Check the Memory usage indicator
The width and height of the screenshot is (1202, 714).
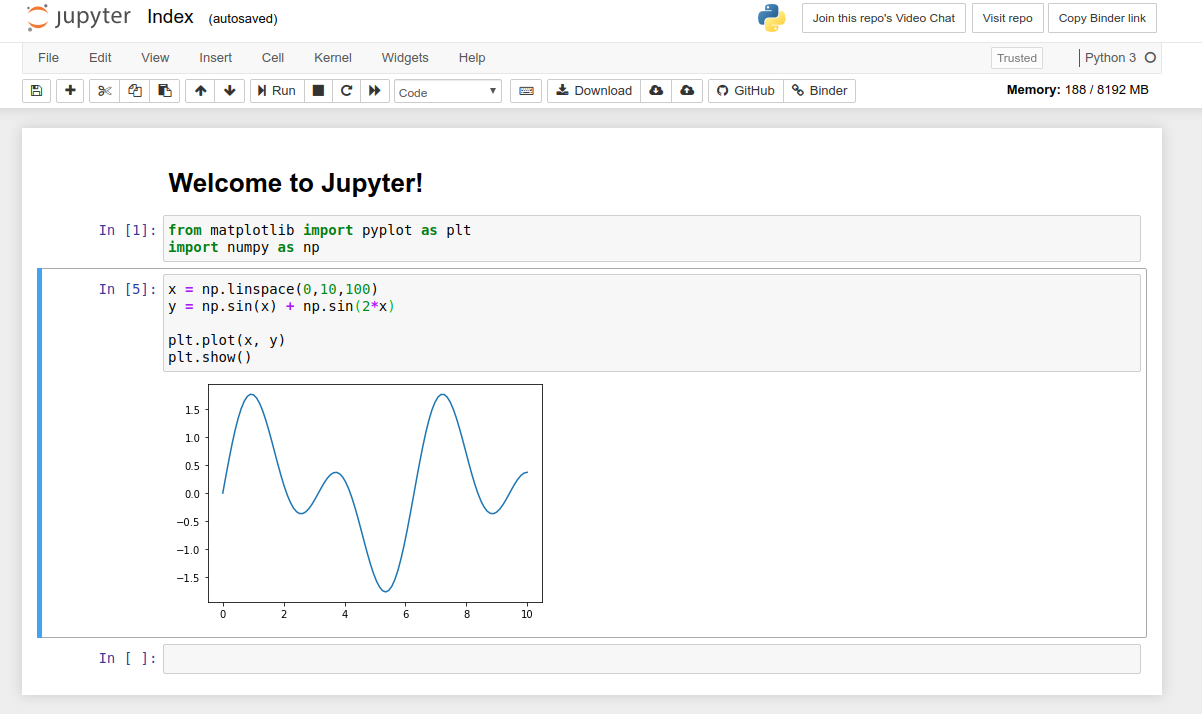(1078, 90)
